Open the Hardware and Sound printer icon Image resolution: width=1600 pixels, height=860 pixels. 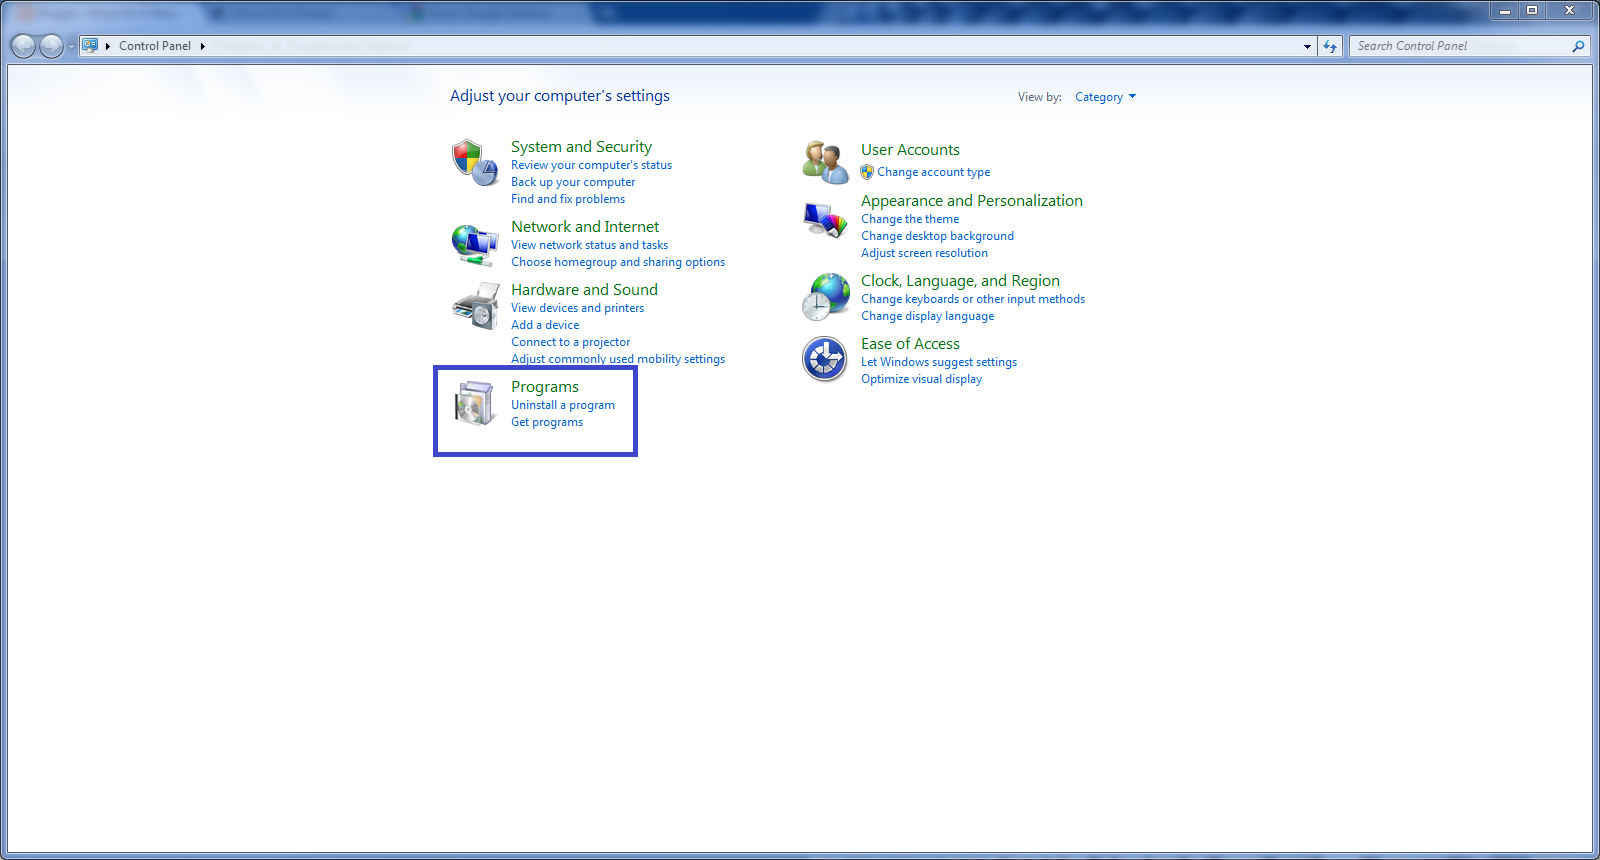(475, 306)
